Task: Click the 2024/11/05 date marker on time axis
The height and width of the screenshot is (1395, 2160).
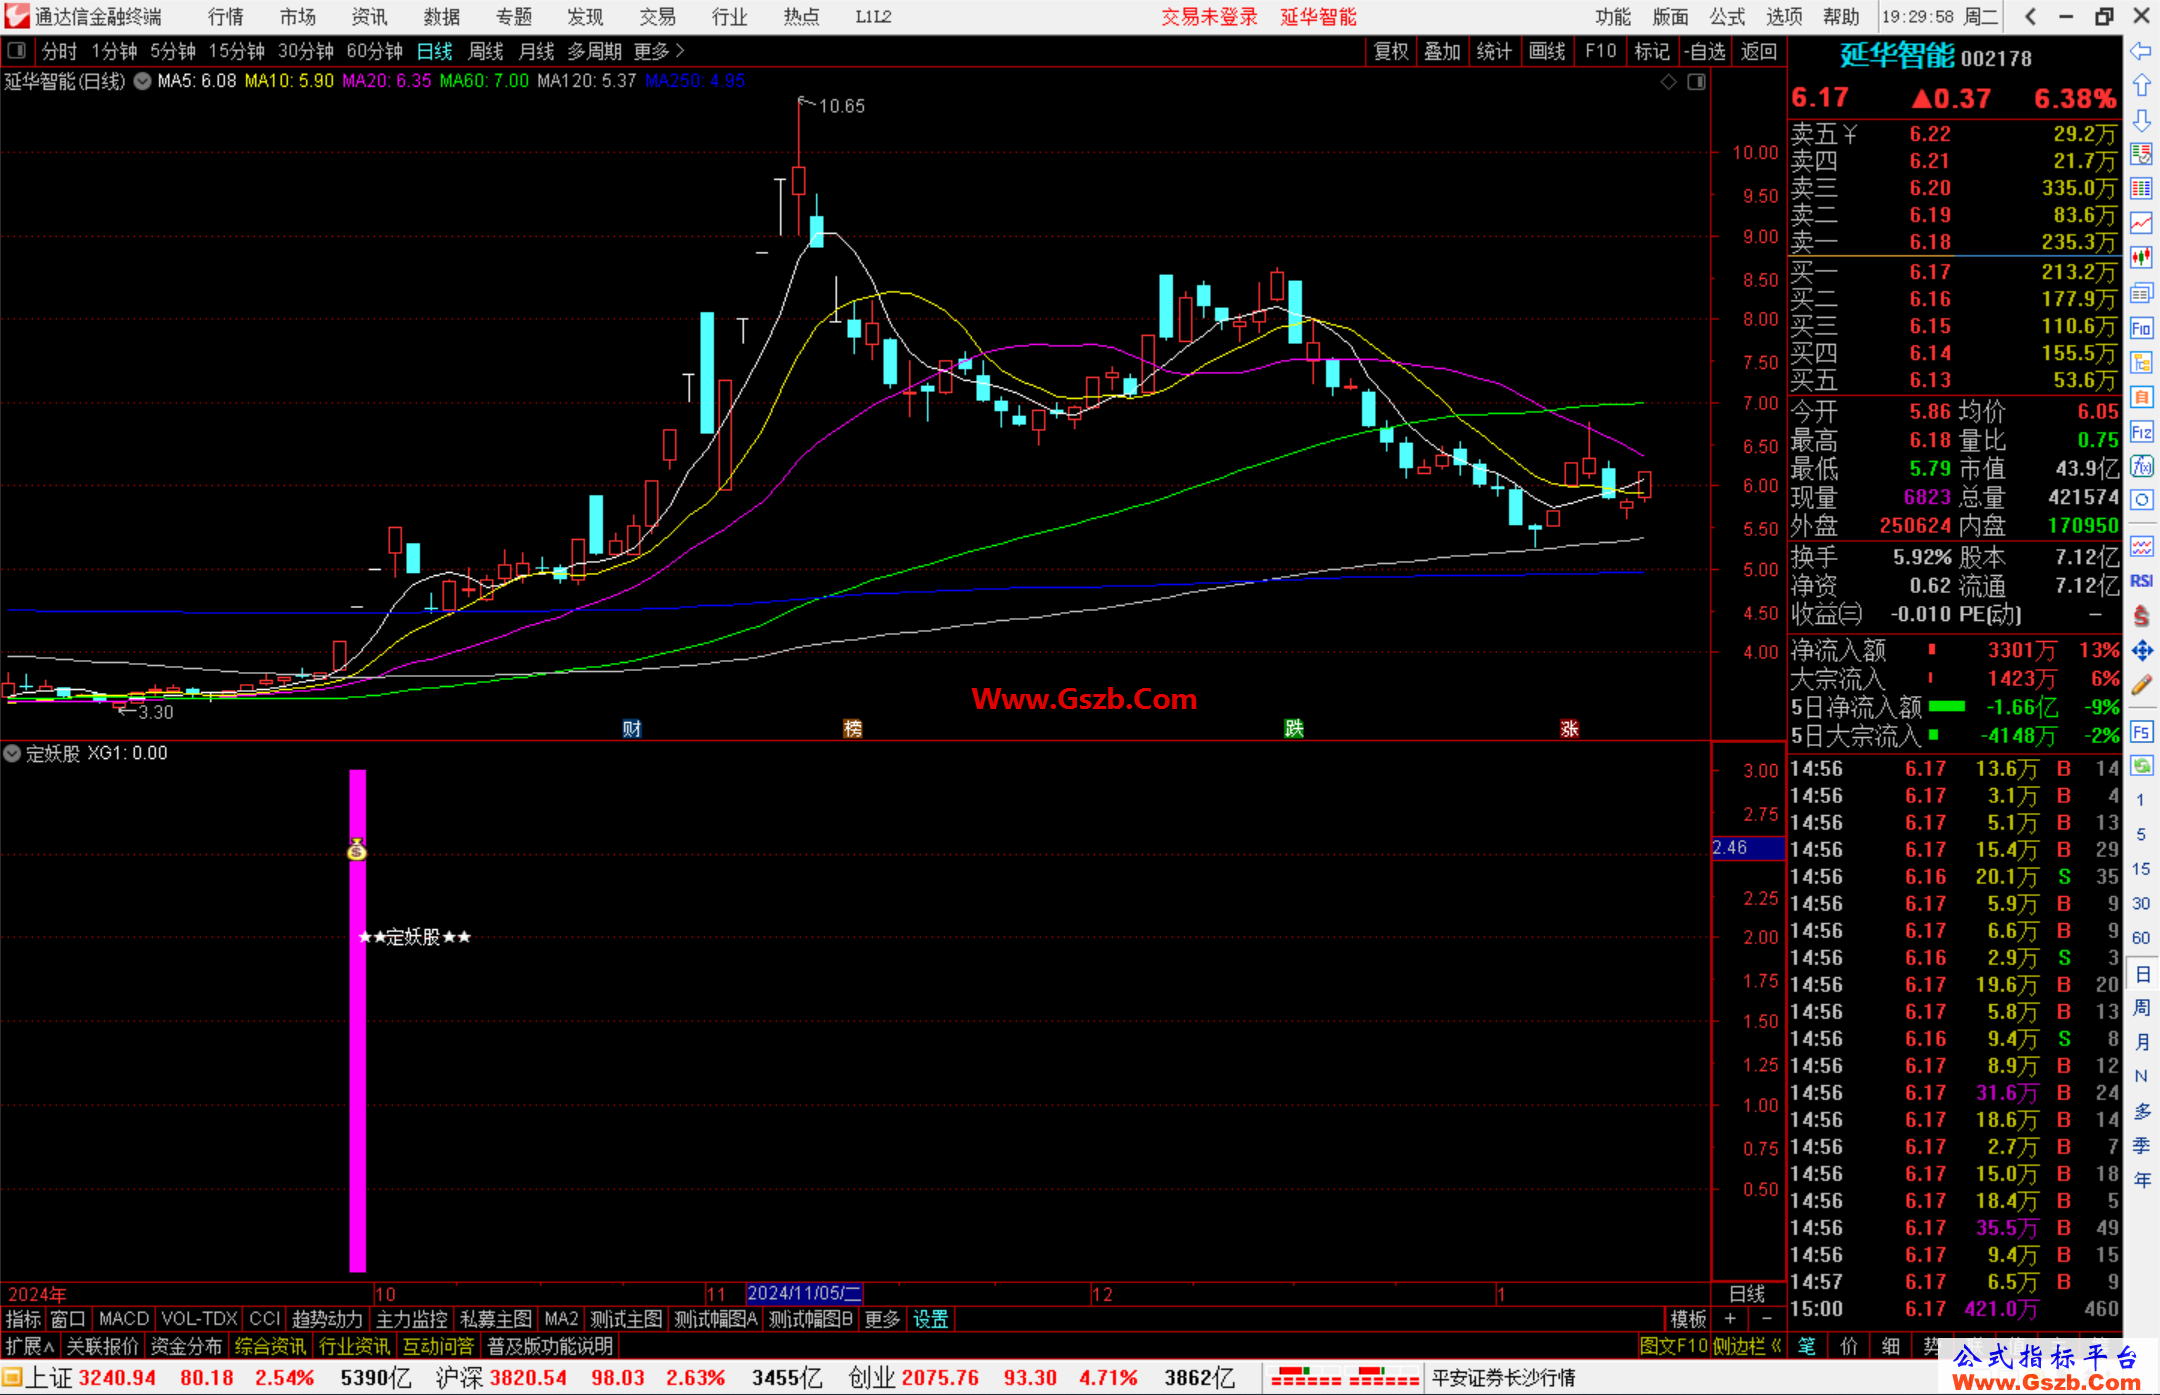Action: (804, 1293)
